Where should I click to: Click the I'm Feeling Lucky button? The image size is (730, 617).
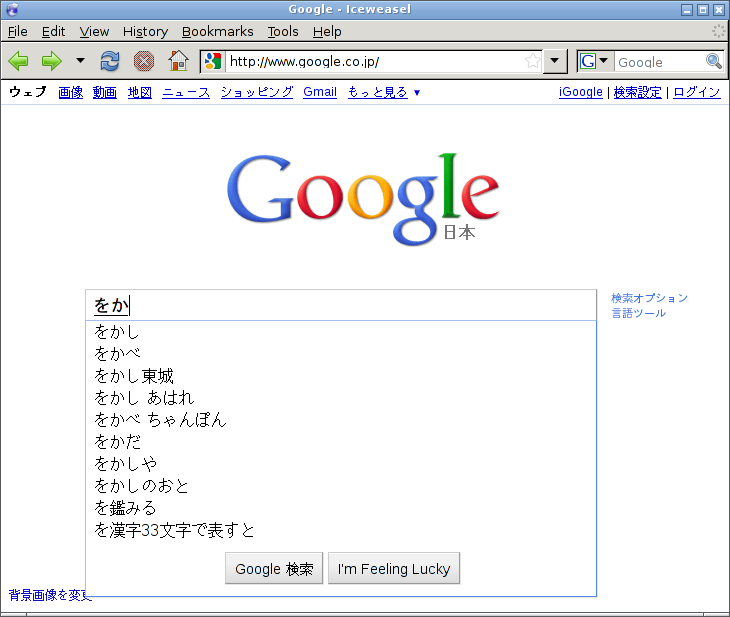(x=394, y=568)
